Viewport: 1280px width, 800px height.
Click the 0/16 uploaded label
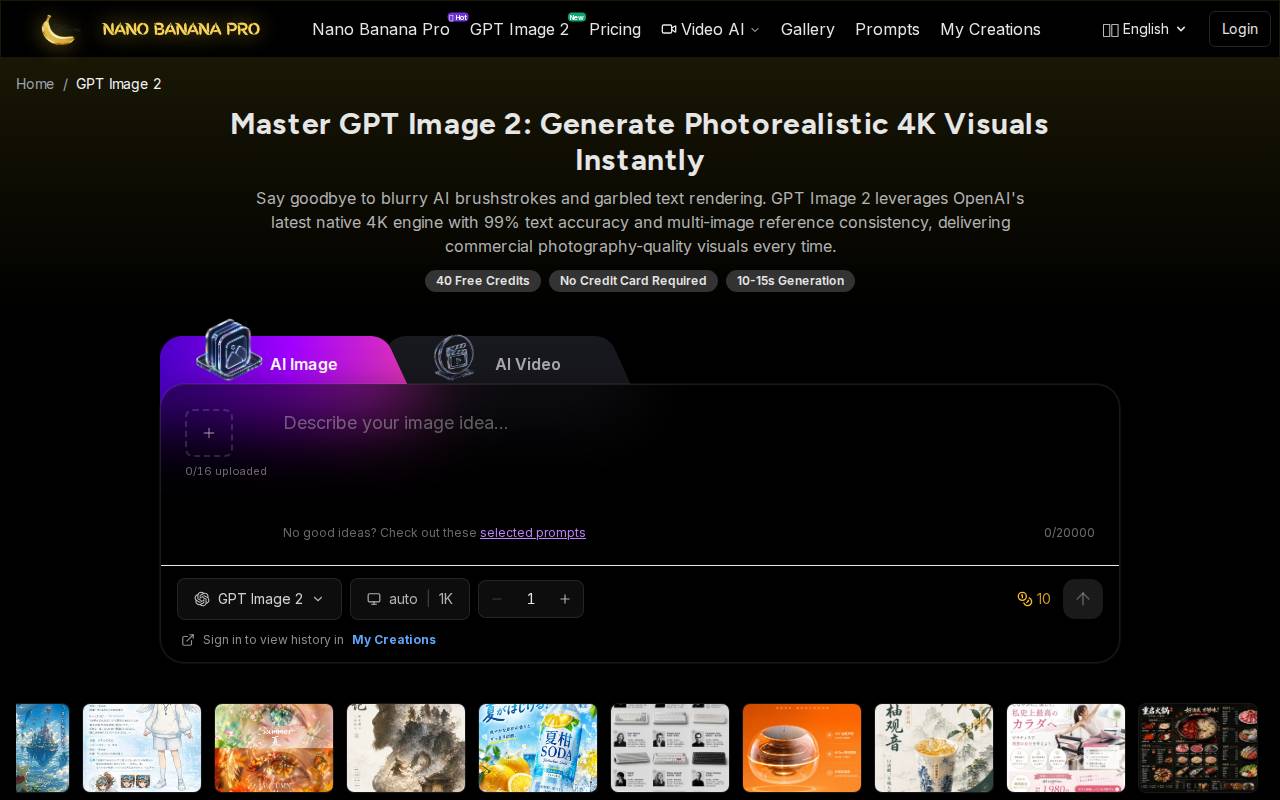pos(226,471)
